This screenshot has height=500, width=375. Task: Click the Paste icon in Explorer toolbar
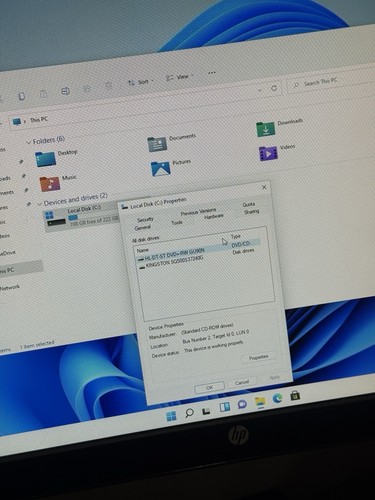point(44,94)
